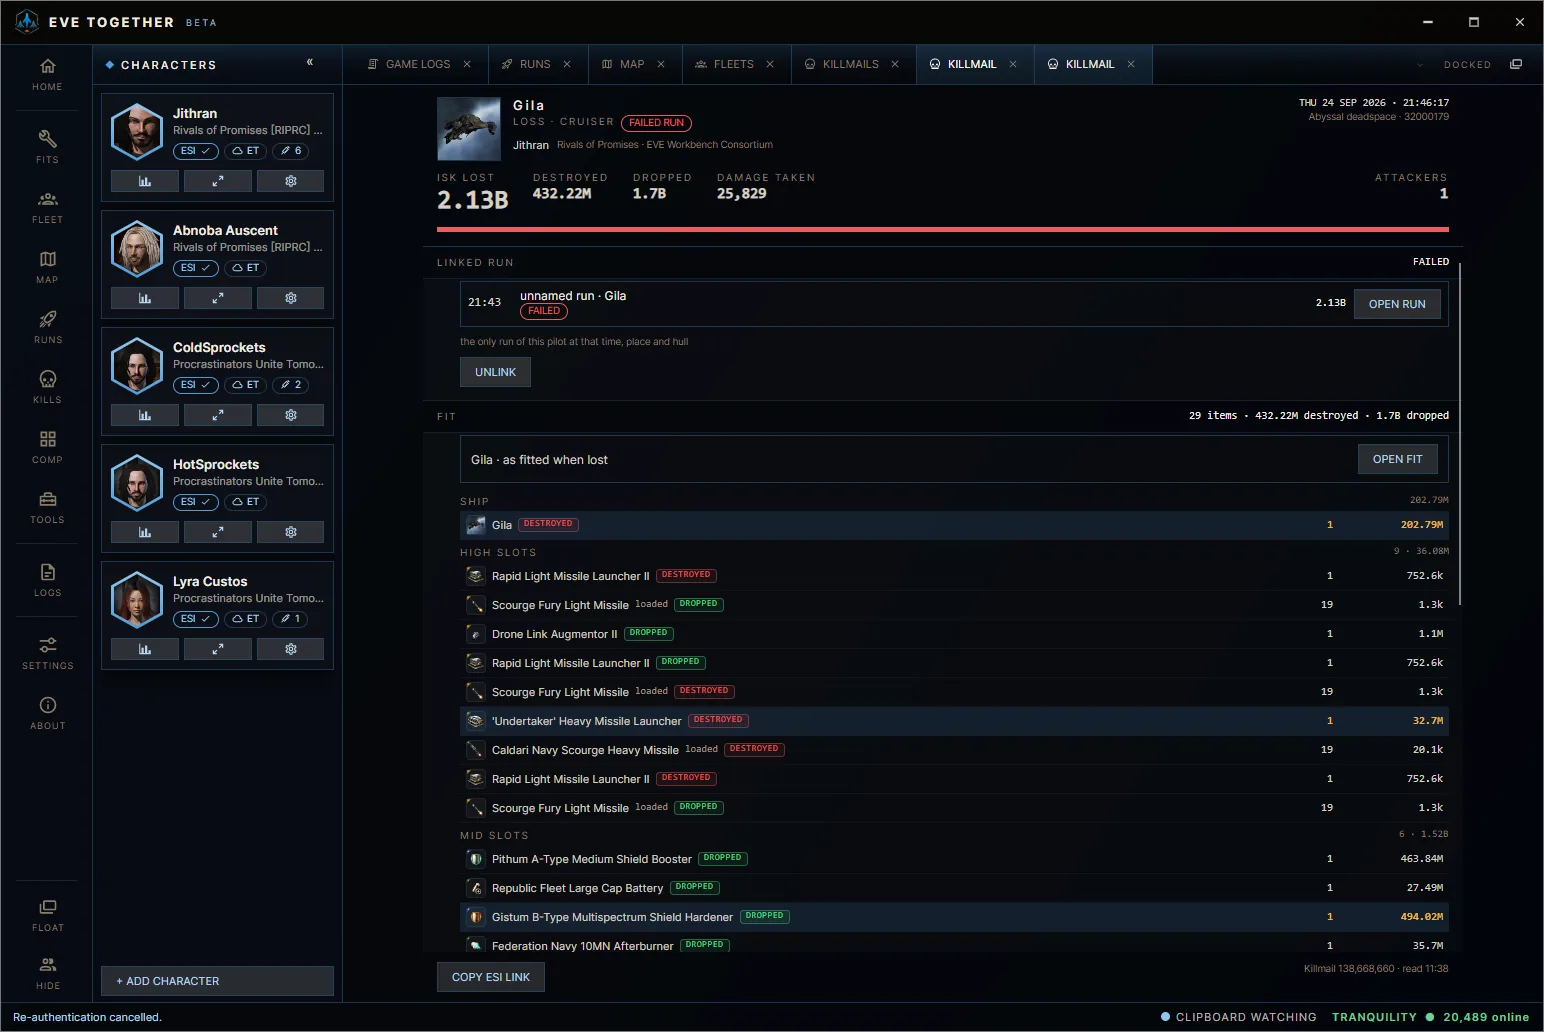Click Unlink button
This screenshot has width=1544, height=1032.
[495, 372]
